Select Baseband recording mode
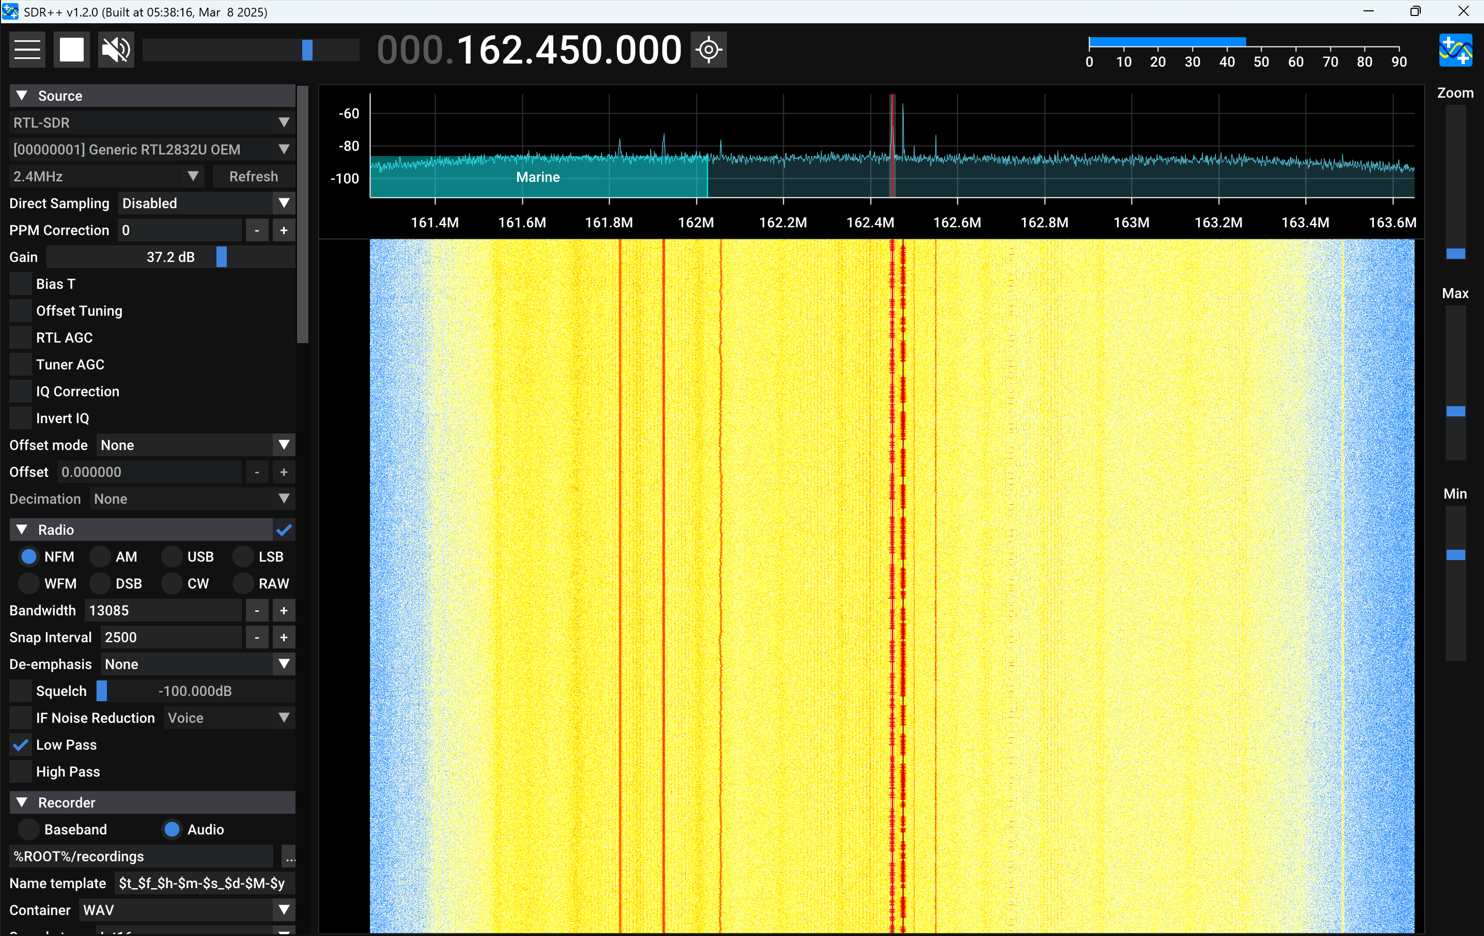 pyautogui.click(x=29, y=830)
